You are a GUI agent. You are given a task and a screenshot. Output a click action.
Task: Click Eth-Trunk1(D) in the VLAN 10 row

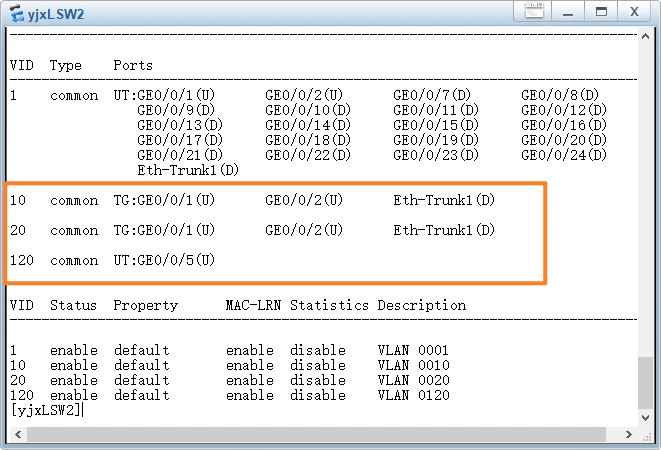point(443,200)
